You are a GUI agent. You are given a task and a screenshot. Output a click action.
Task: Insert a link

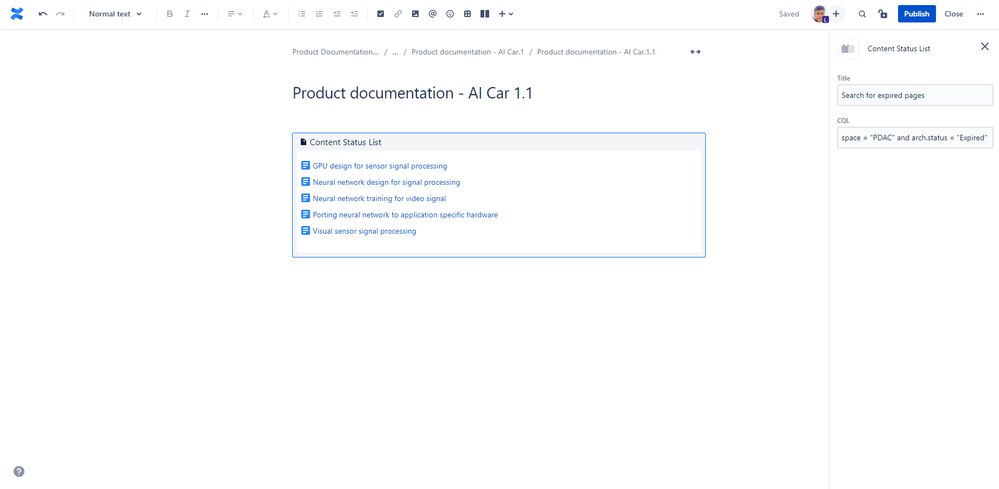(x=398, y=14)
